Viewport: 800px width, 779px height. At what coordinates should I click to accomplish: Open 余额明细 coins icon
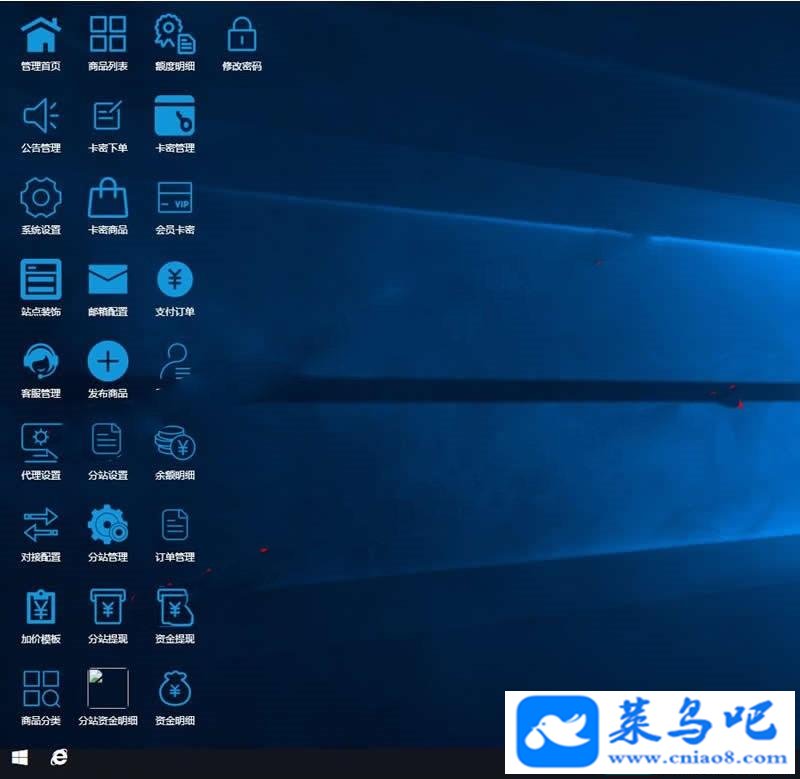(x=174, y=443)
